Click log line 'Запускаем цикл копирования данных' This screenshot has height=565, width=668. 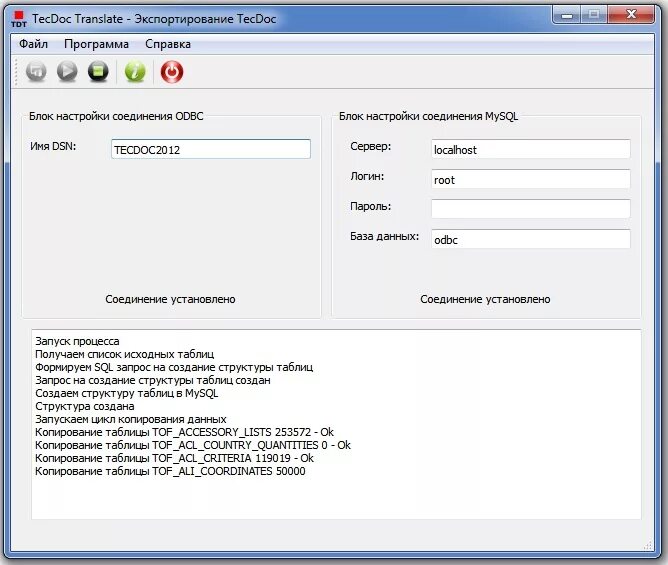[x=131, y=419]
